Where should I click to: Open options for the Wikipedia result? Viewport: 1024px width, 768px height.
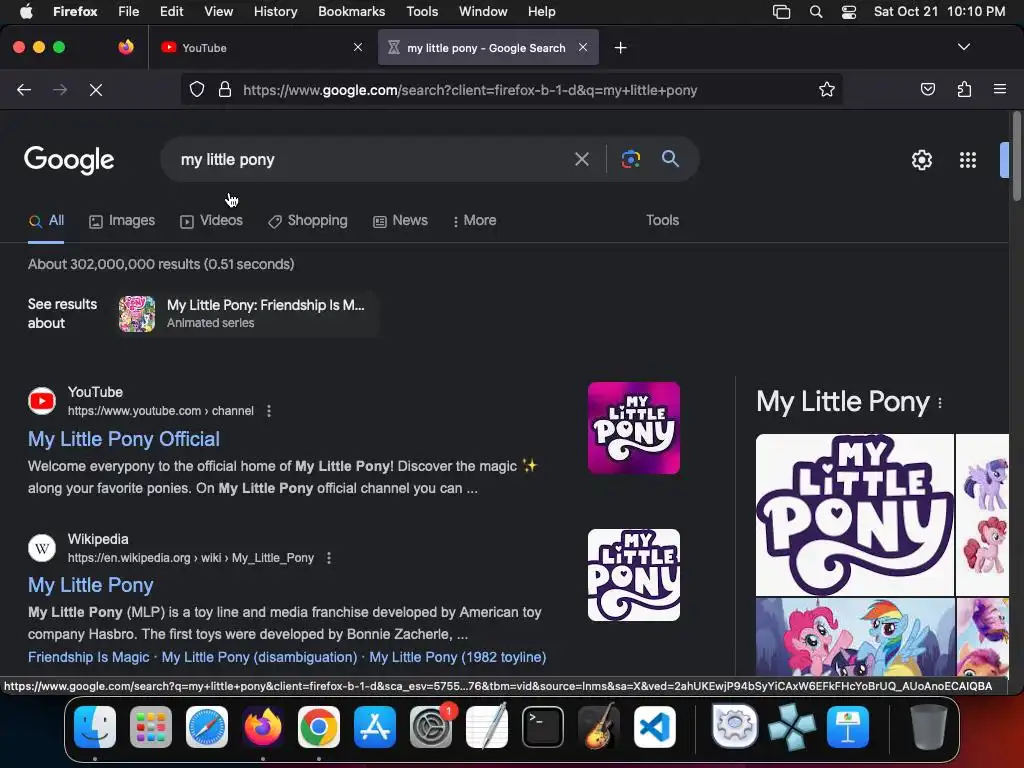328,558
